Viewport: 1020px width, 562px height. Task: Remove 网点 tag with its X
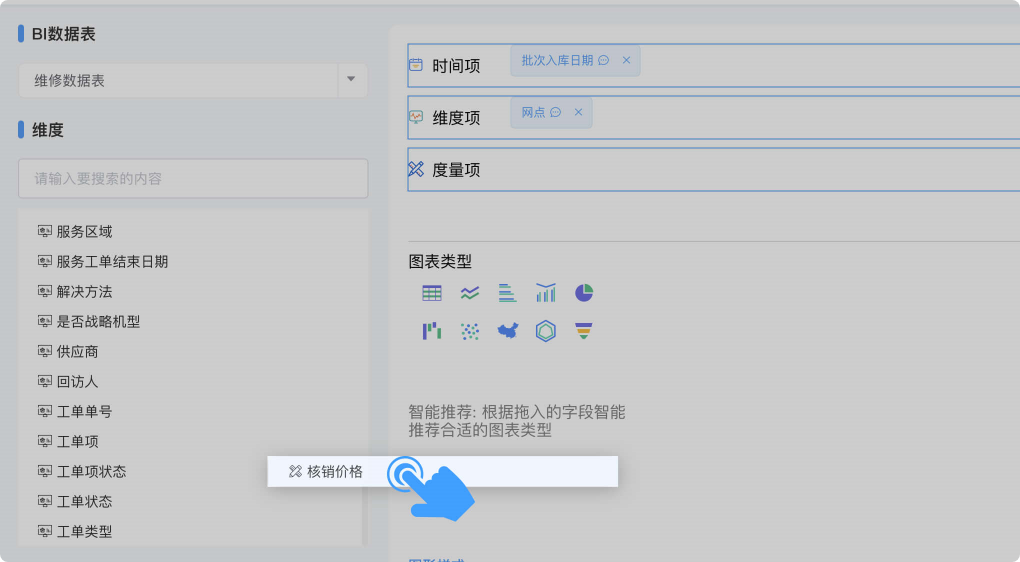tap(578, 112)
